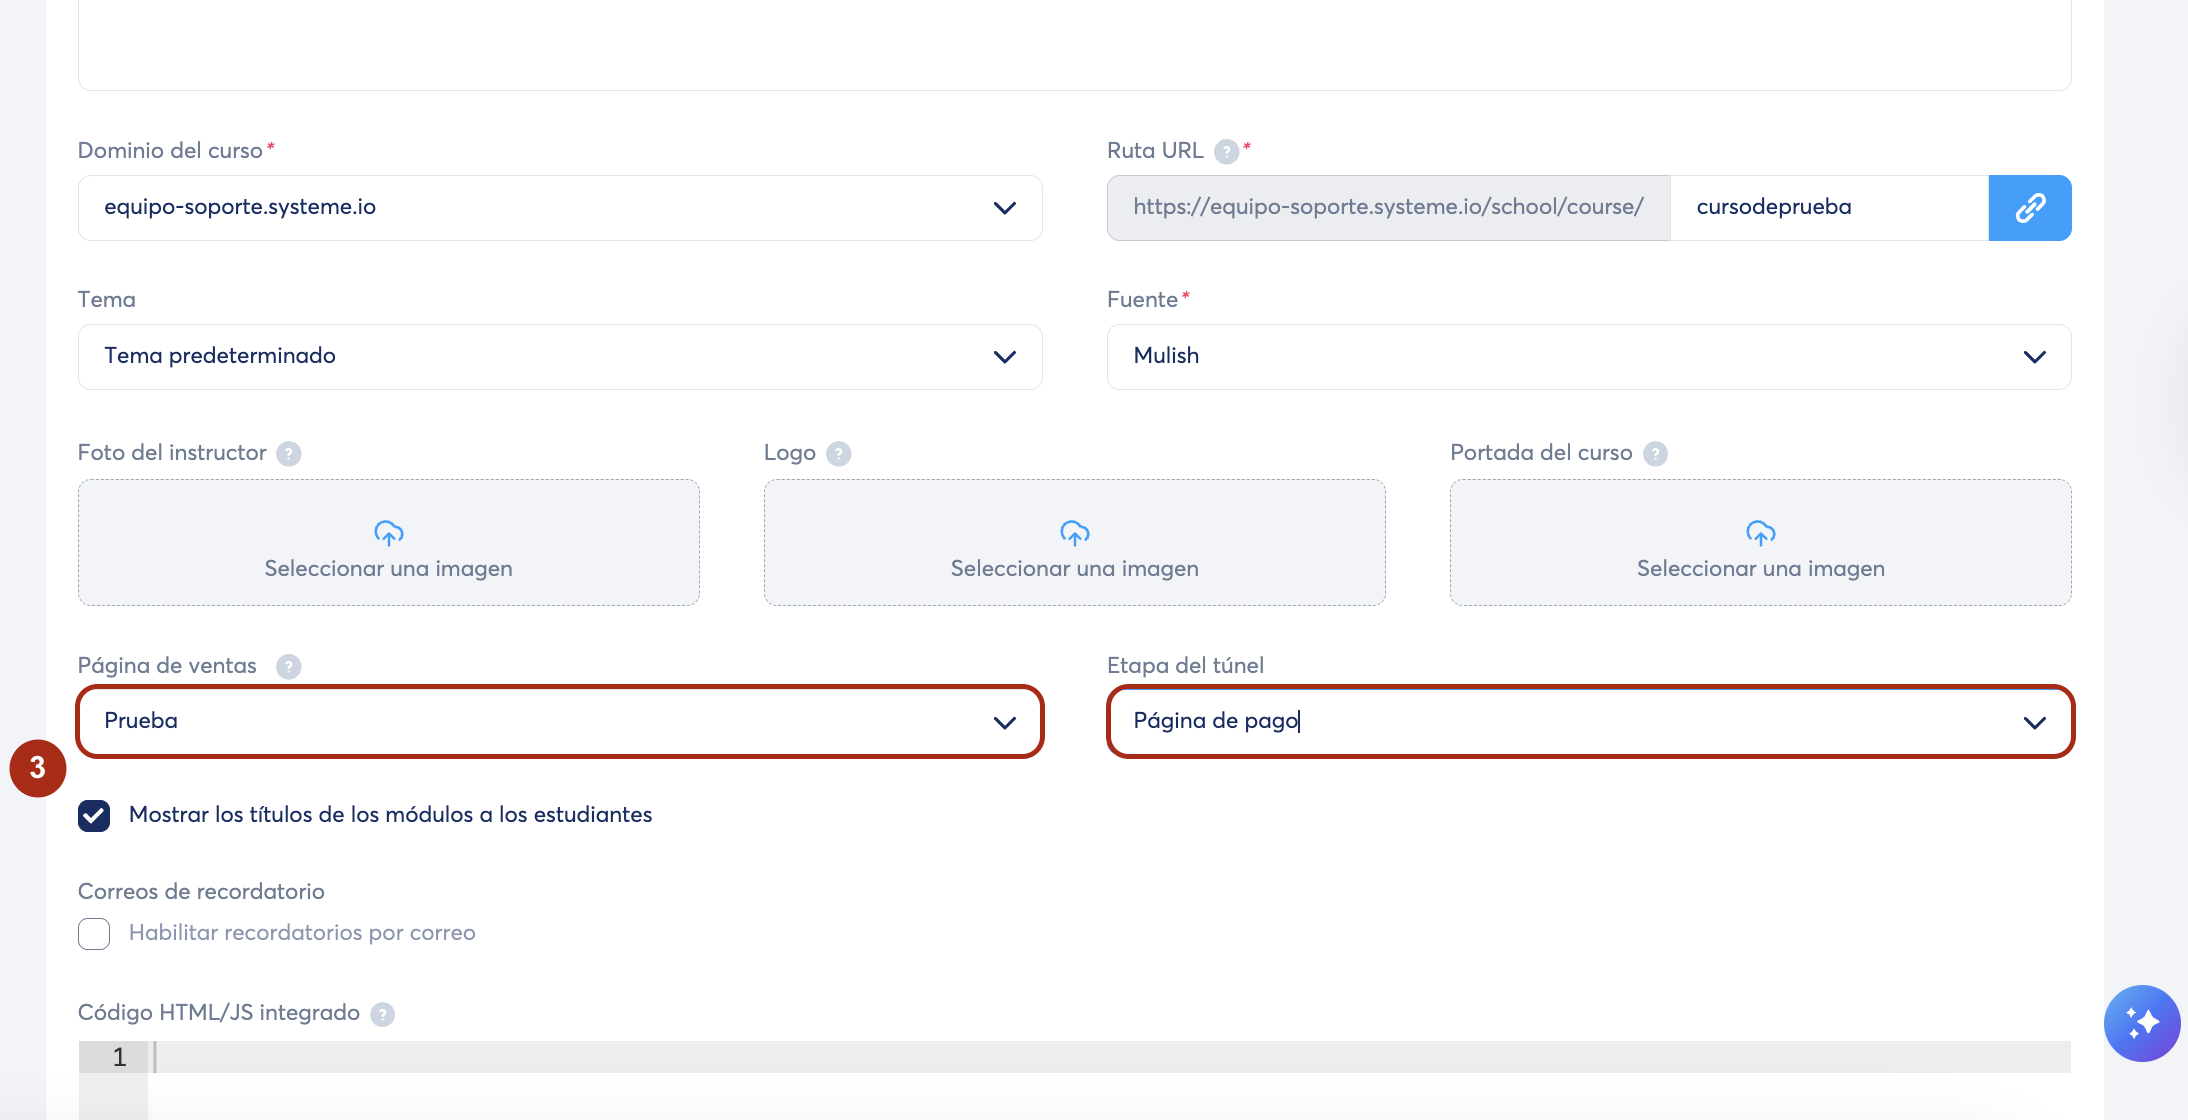Expand the Etapa del túnel dropdown
This screenshot has width=2188, height=1120.
(x=1588, y=722)
